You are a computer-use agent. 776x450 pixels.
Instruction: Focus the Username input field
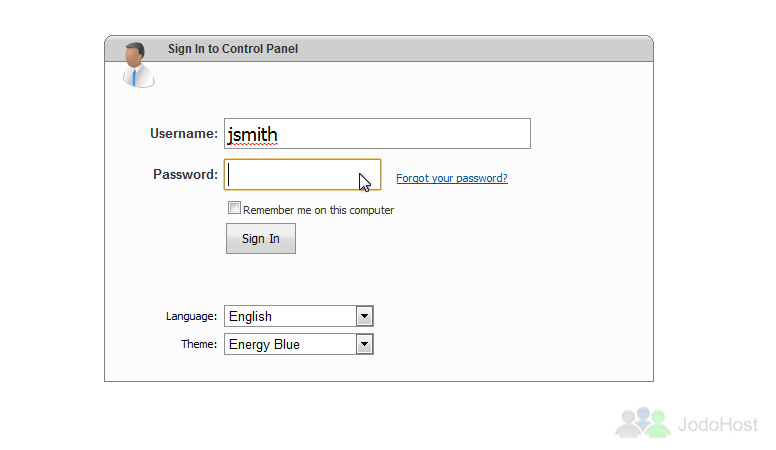[x=377, y=134]
